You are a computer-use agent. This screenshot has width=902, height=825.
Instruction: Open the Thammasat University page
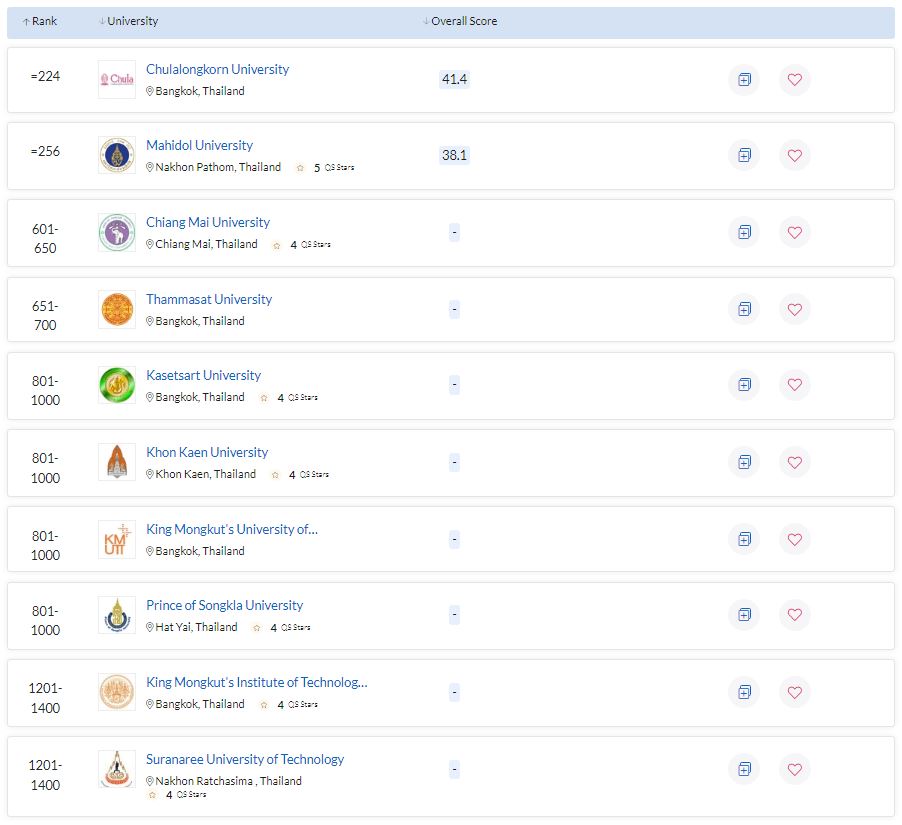209,299
